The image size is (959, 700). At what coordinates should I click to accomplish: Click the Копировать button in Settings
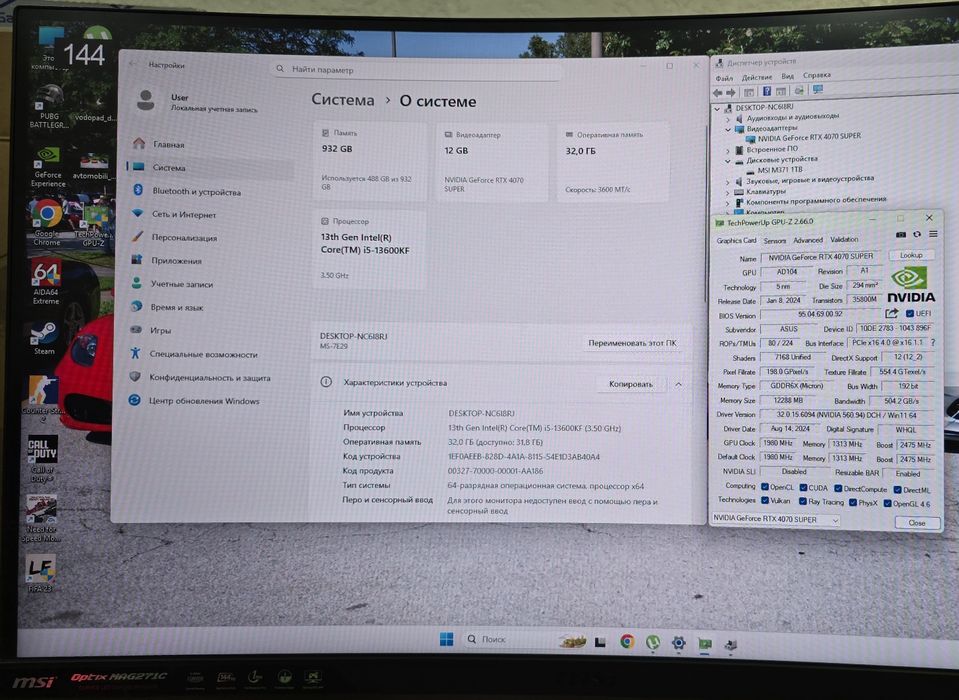click(630, 384)
